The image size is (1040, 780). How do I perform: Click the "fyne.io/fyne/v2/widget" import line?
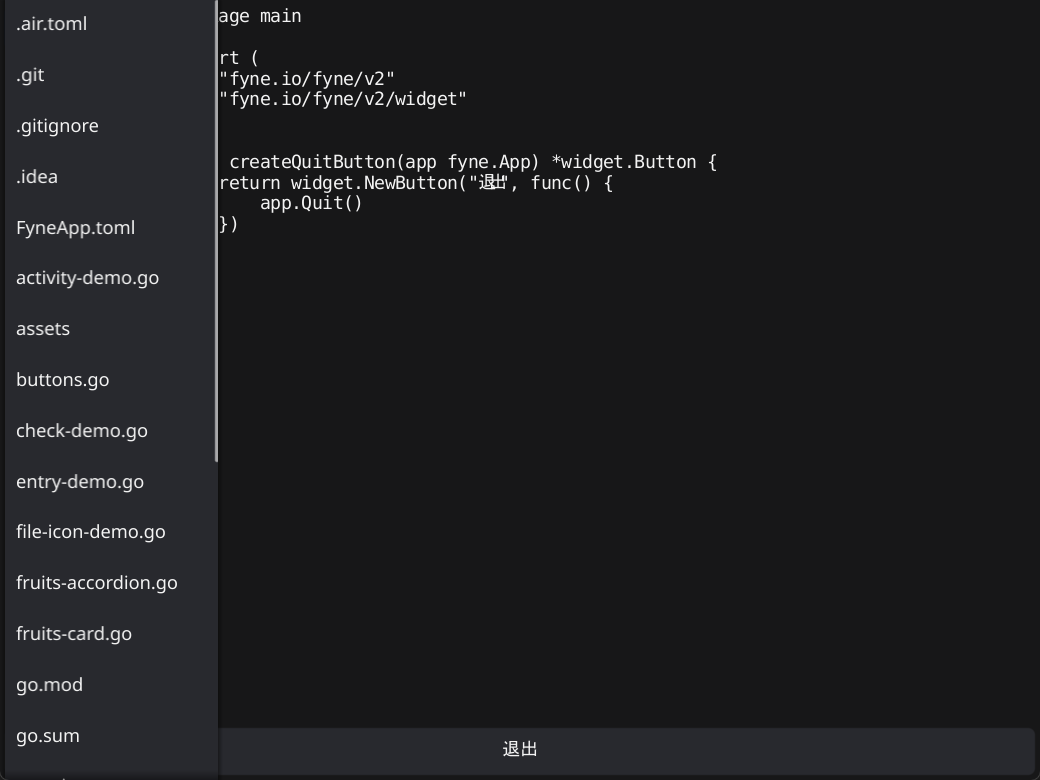click(x=343, y=99)
